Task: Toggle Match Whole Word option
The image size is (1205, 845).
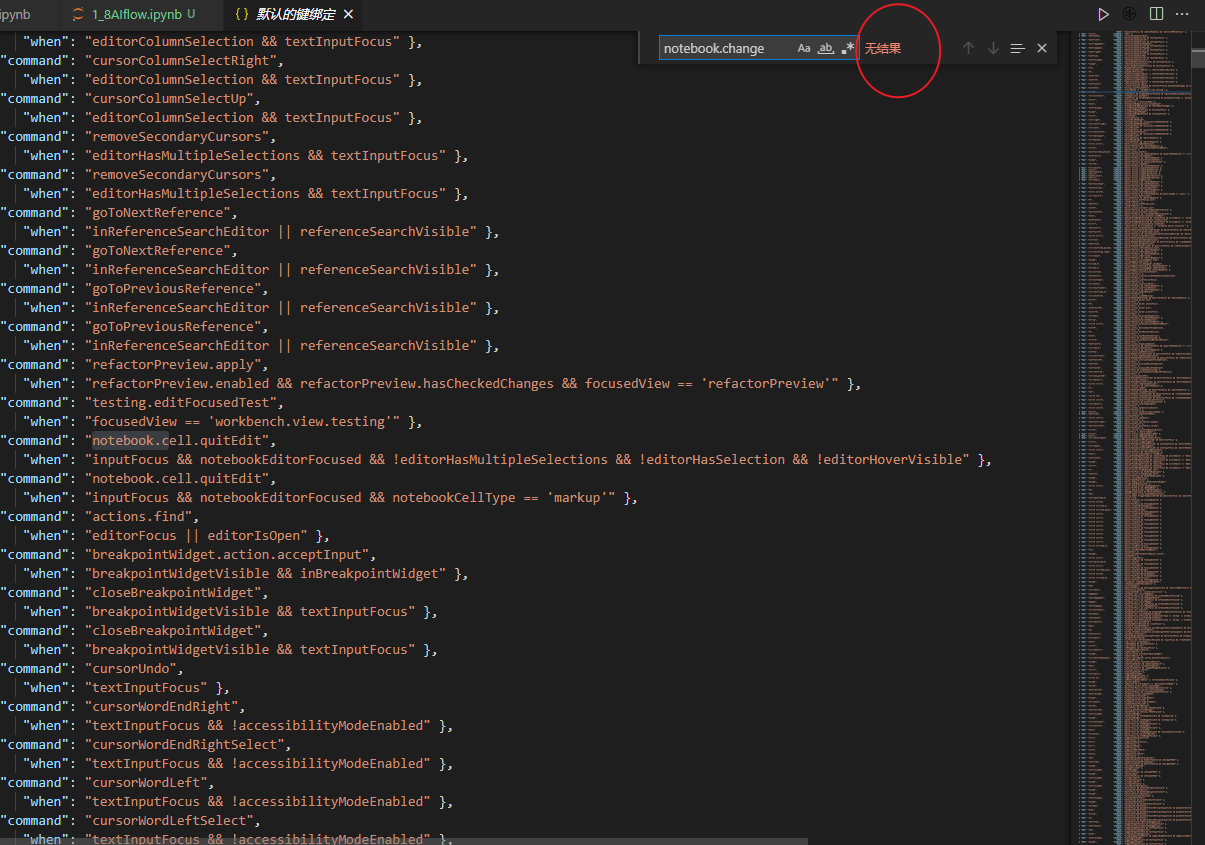Action: point(824,47)
